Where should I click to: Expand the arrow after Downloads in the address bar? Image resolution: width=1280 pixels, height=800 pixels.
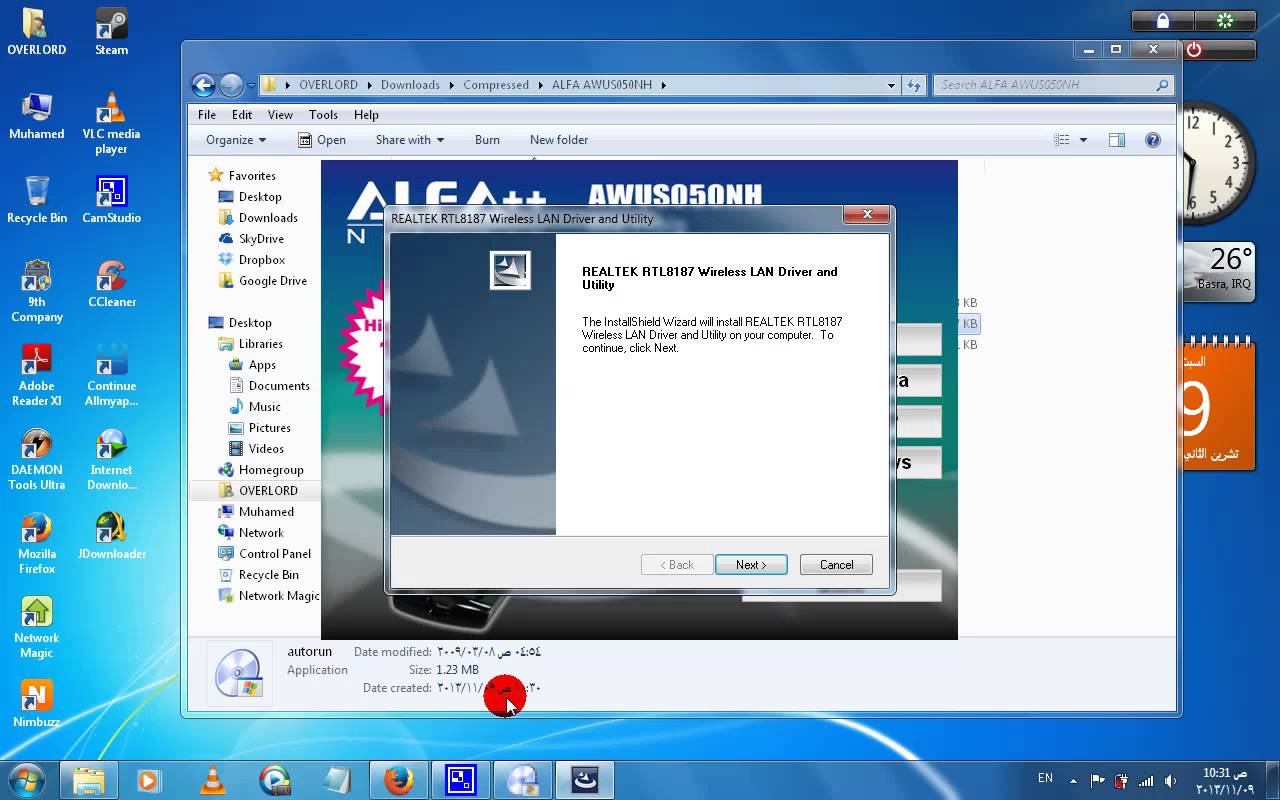pyautogui.click(x=451, y=85)
